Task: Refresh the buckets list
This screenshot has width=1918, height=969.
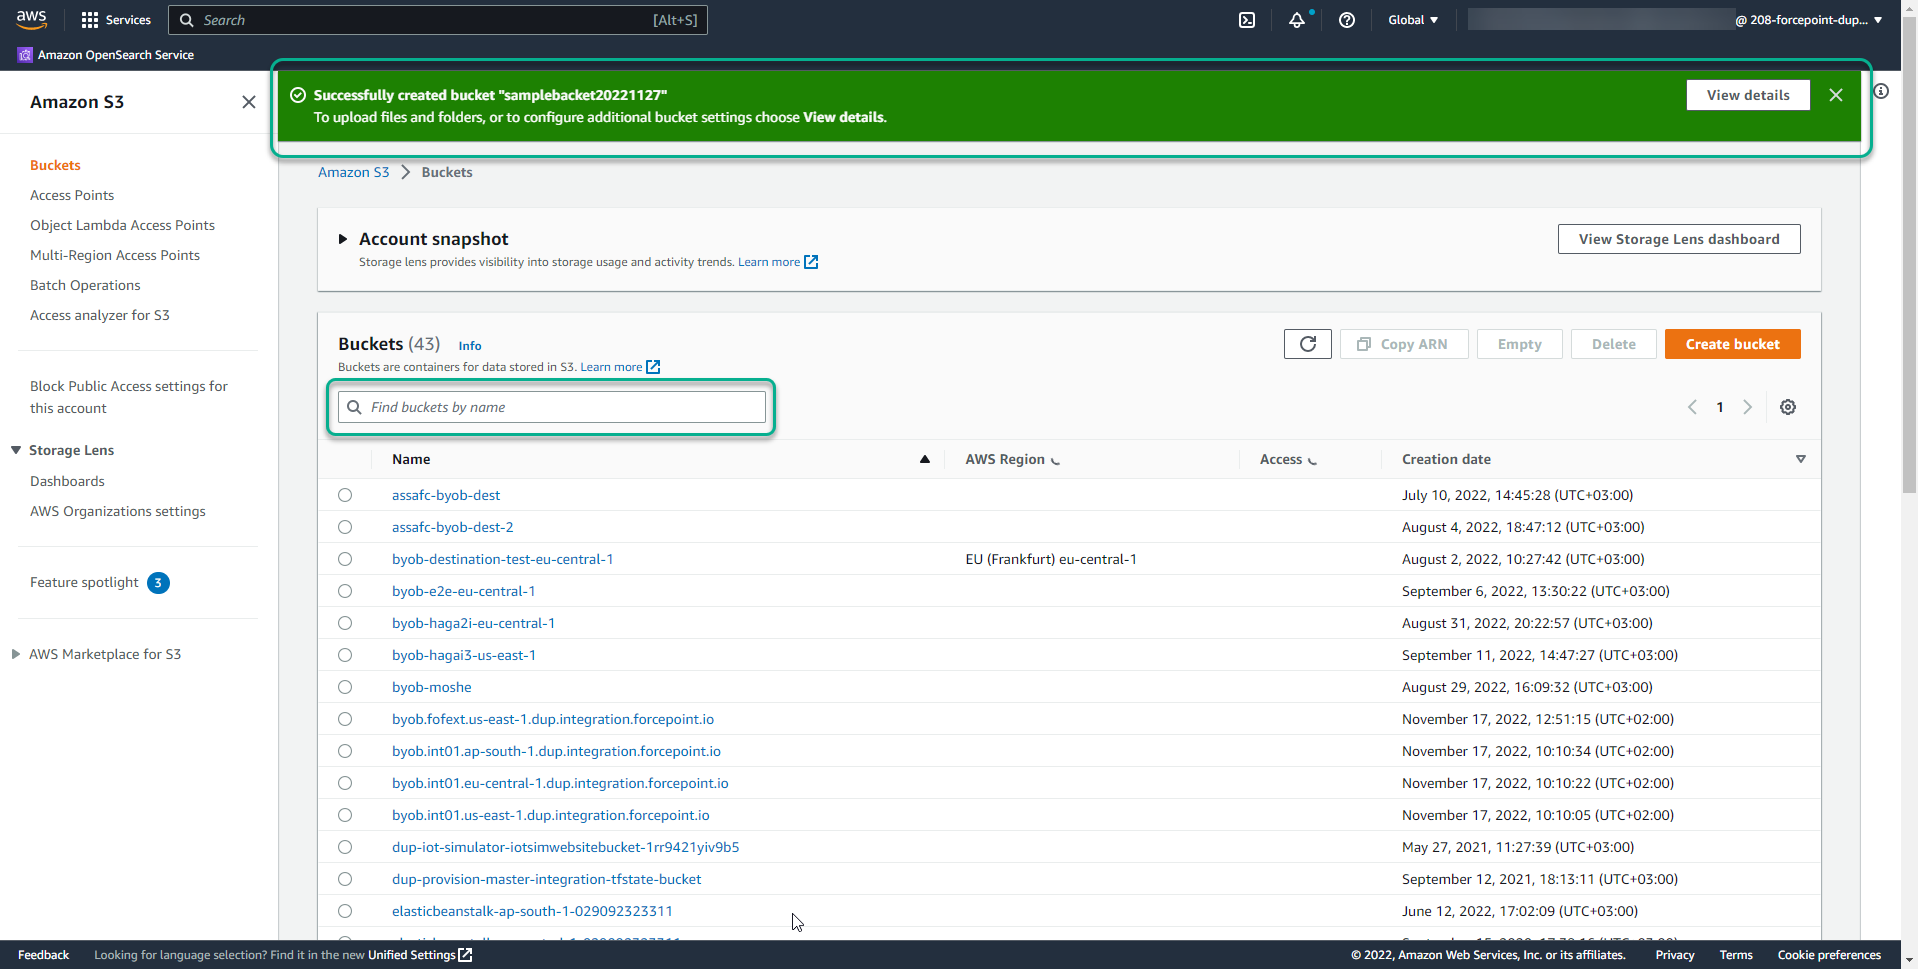Action: (1307, 343)
